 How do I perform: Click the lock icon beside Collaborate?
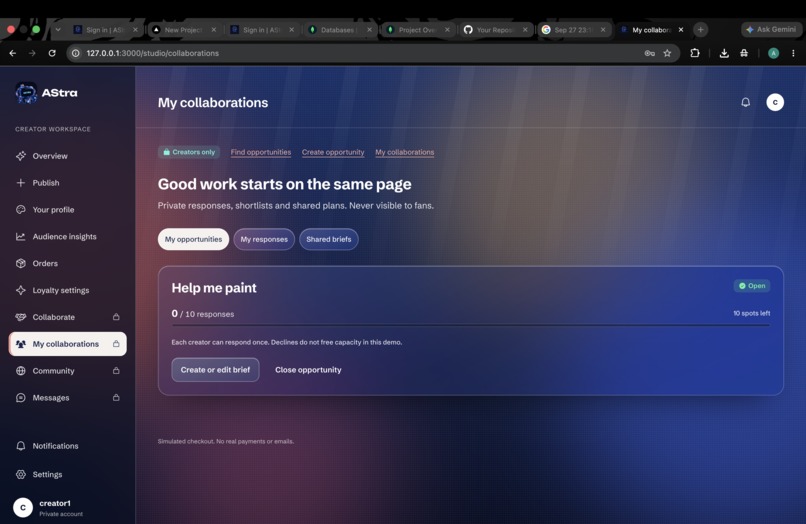click(x=116, y=317)
